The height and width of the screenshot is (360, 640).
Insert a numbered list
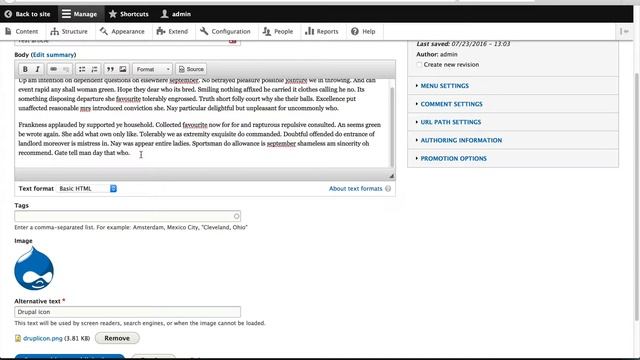94,69
